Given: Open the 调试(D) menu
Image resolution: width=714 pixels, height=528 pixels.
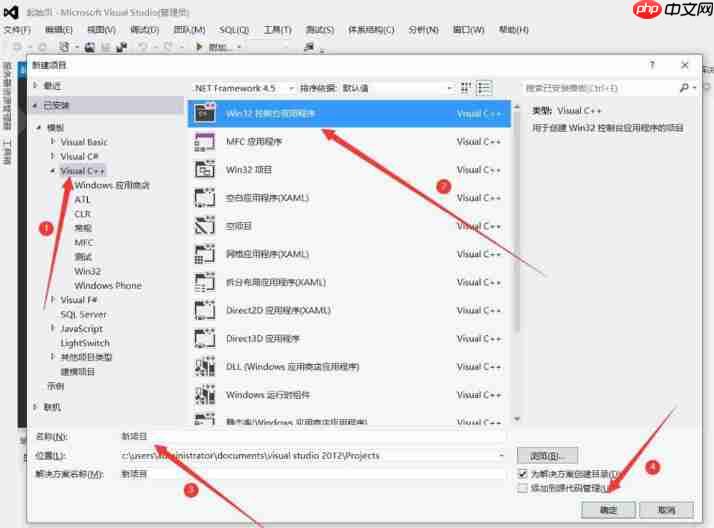Looking at the screenshot, I should tap(144, 30).
